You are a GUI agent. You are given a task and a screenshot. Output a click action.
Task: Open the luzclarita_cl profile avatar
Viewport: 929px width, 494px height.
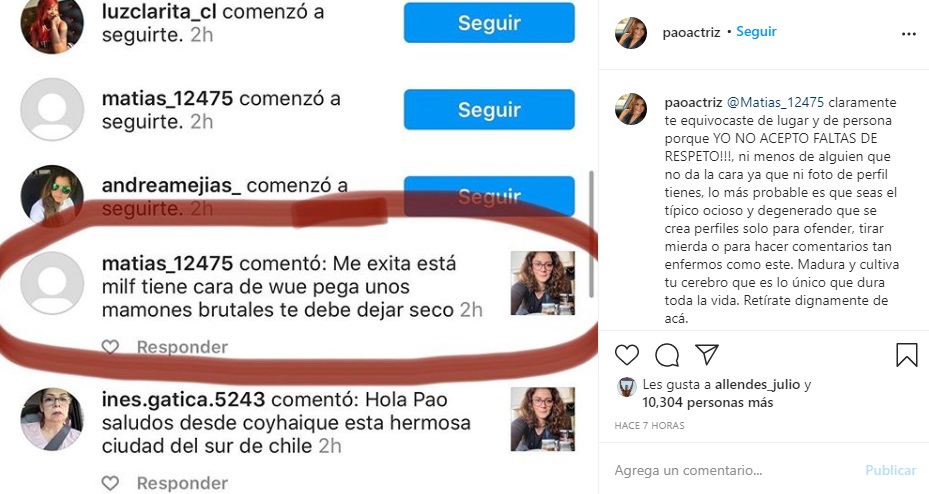52,23
